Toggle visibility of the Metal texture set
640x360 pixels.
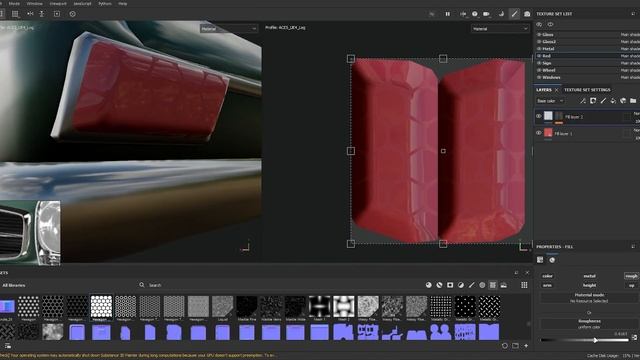point(539,49)
